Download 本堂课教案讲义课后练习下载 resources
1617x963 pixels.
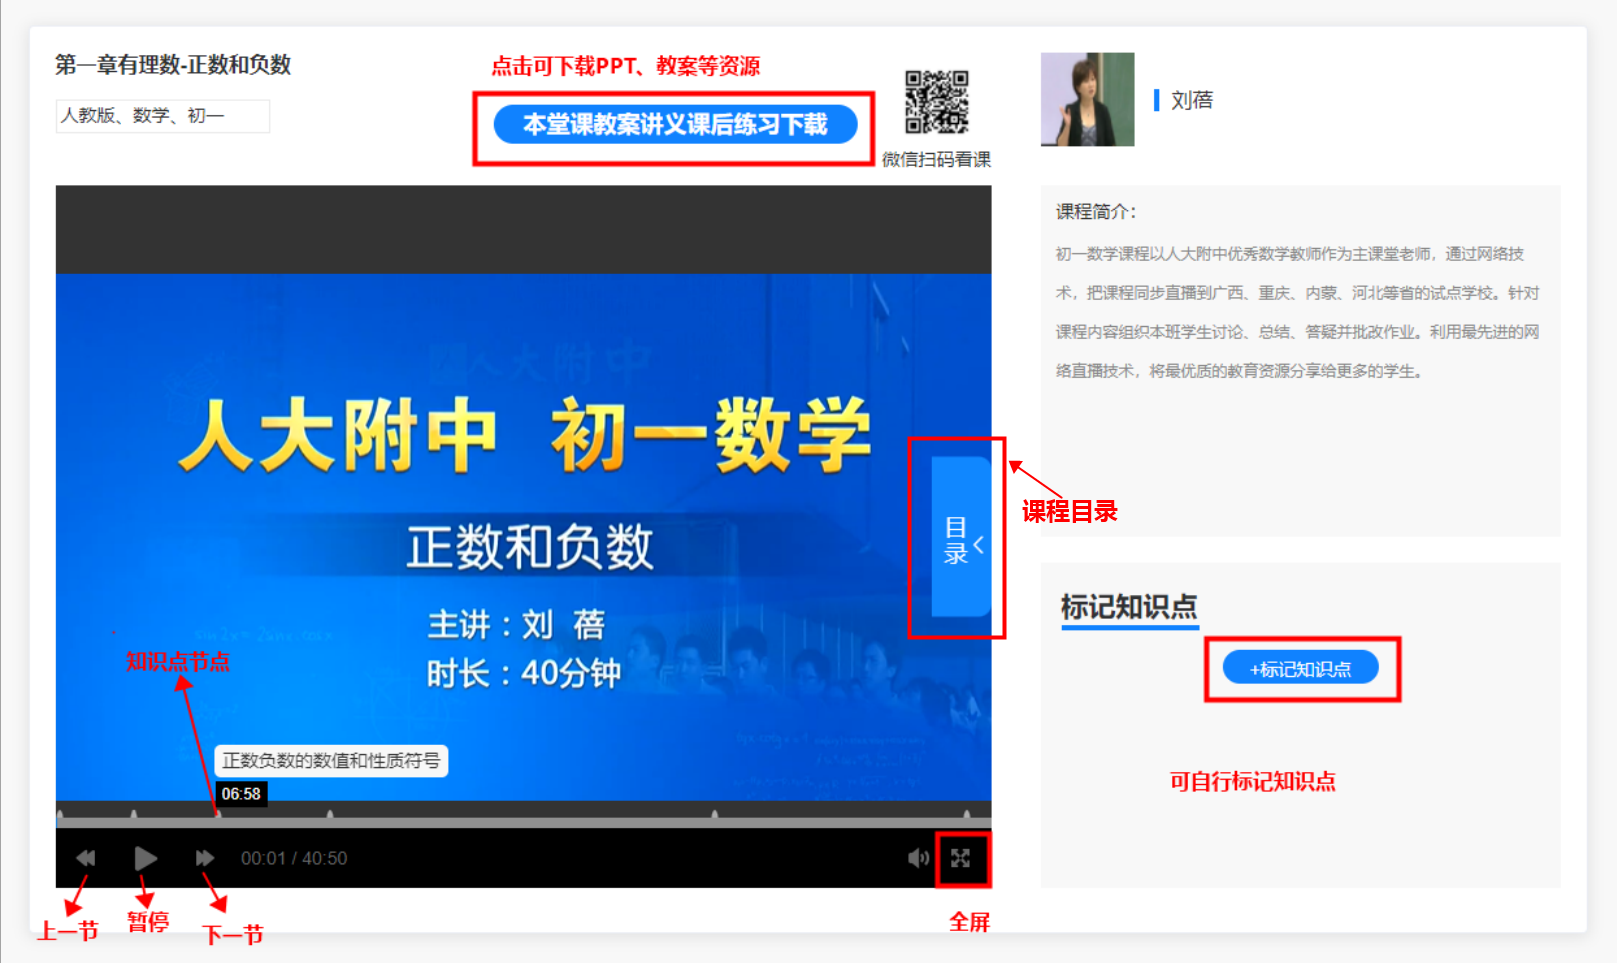[x=675, y=125]
